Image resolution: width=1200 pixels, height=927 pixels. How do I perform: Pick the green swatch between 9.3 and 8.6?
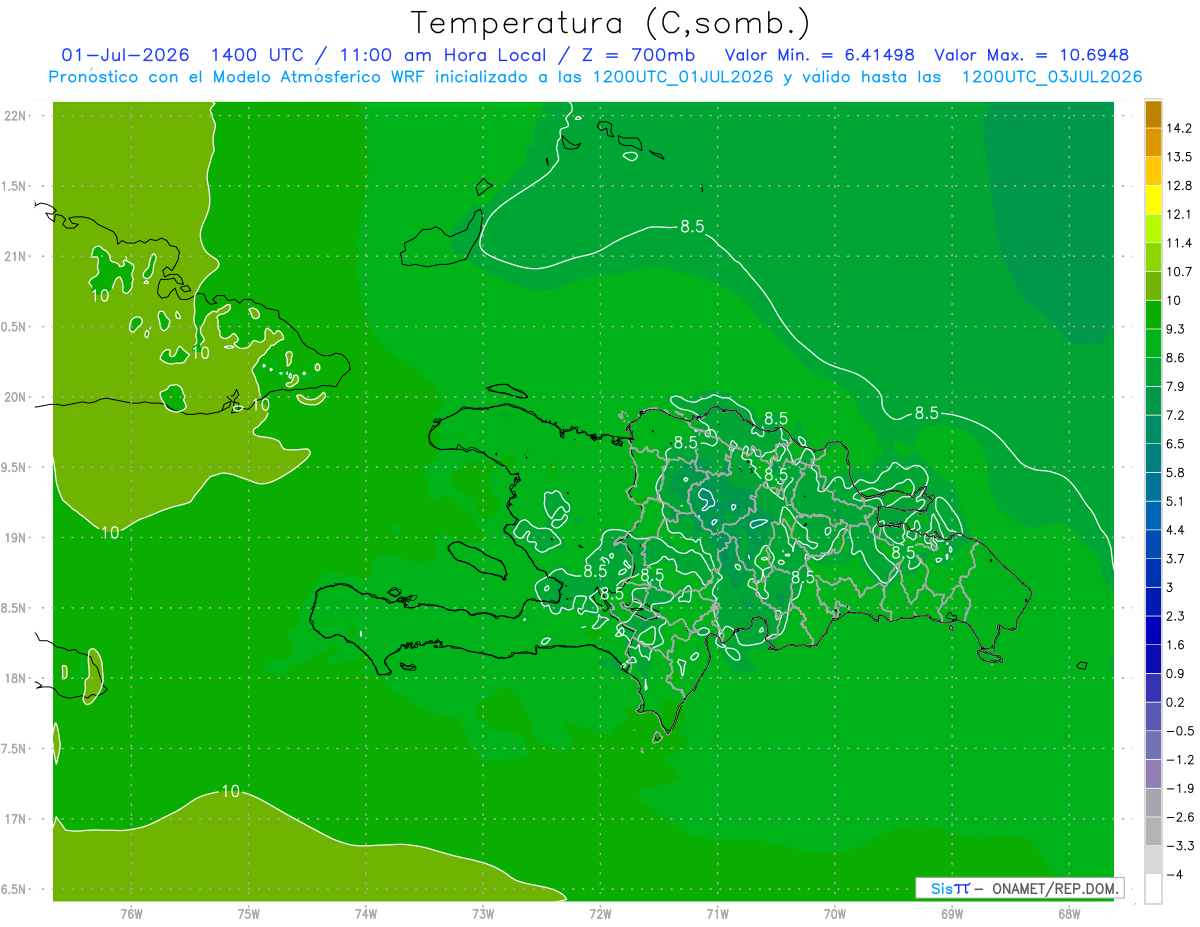1153,344
